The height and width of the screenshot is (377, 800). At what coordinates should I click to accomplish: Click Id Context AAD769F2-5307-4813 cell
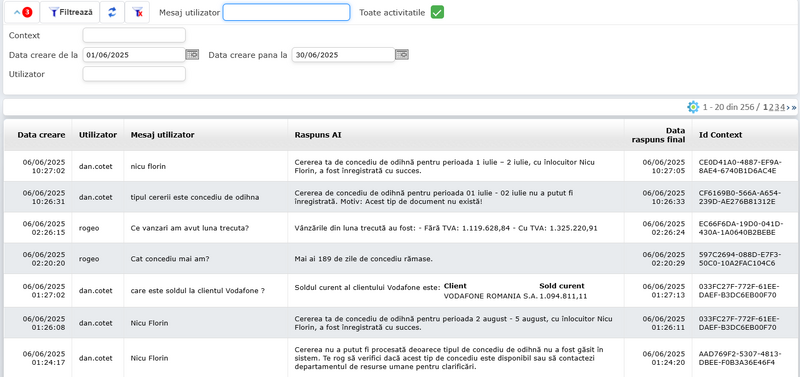(740, 358)
